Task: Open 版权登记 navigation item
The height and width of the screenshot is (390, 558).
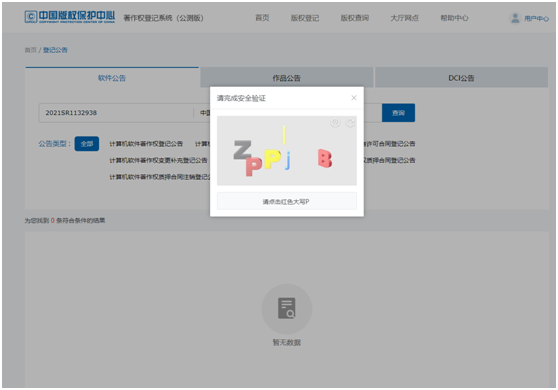Action: (x=305, y=18)
